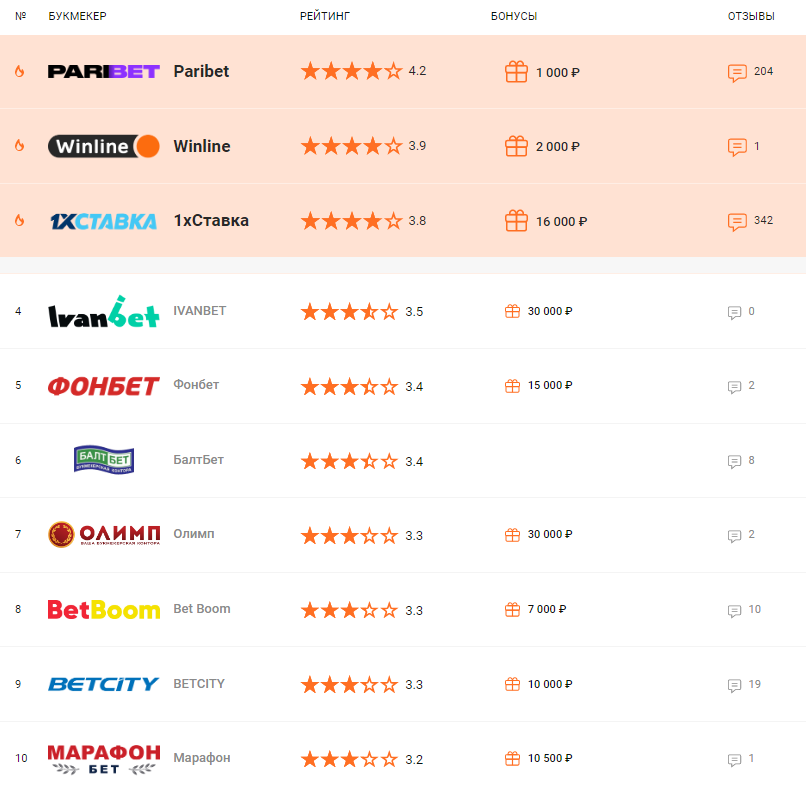
Task: Click the BetBoom logo
Action: click(104, 609)
